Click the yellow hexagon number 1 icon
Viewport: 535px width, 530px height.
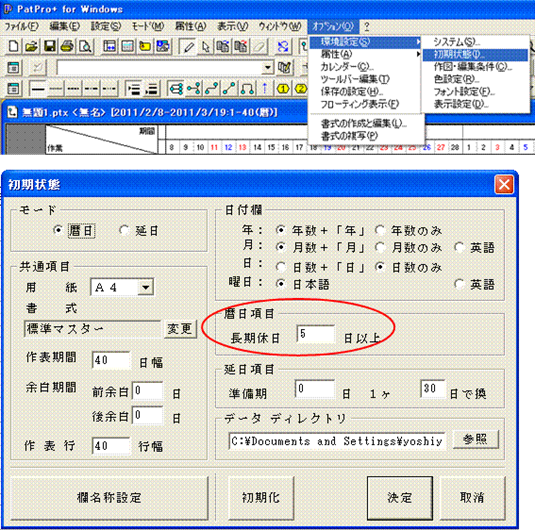(283, 89)
